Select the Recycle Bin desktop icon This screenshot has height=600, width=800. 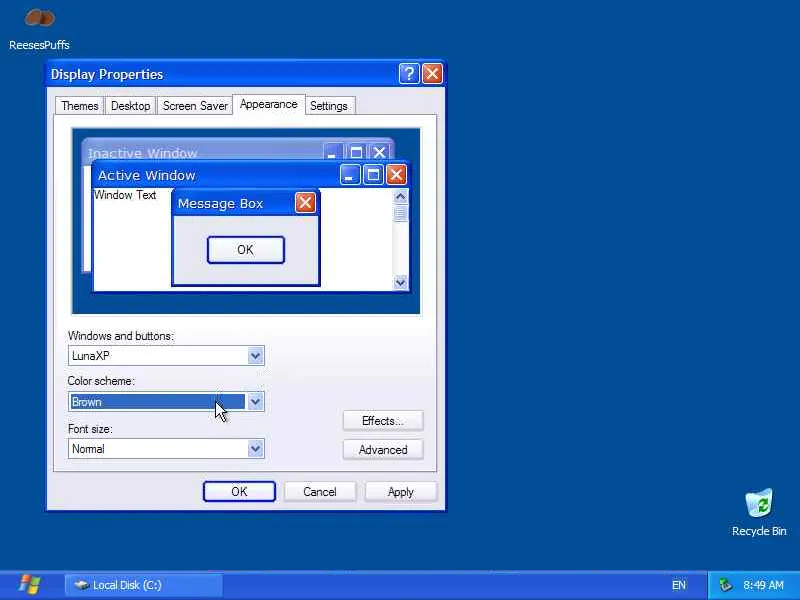(759, 513)
